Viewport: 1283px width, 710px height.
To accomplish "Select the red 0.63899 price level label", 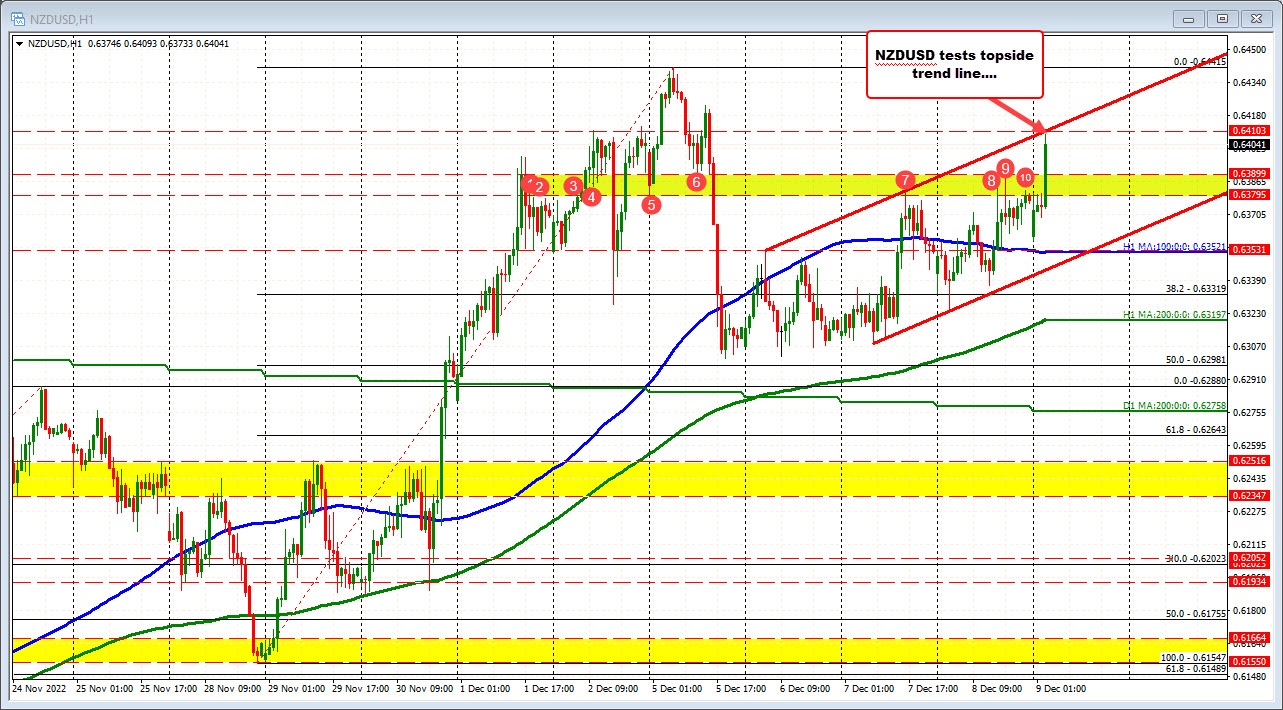I will (1249, 173).
